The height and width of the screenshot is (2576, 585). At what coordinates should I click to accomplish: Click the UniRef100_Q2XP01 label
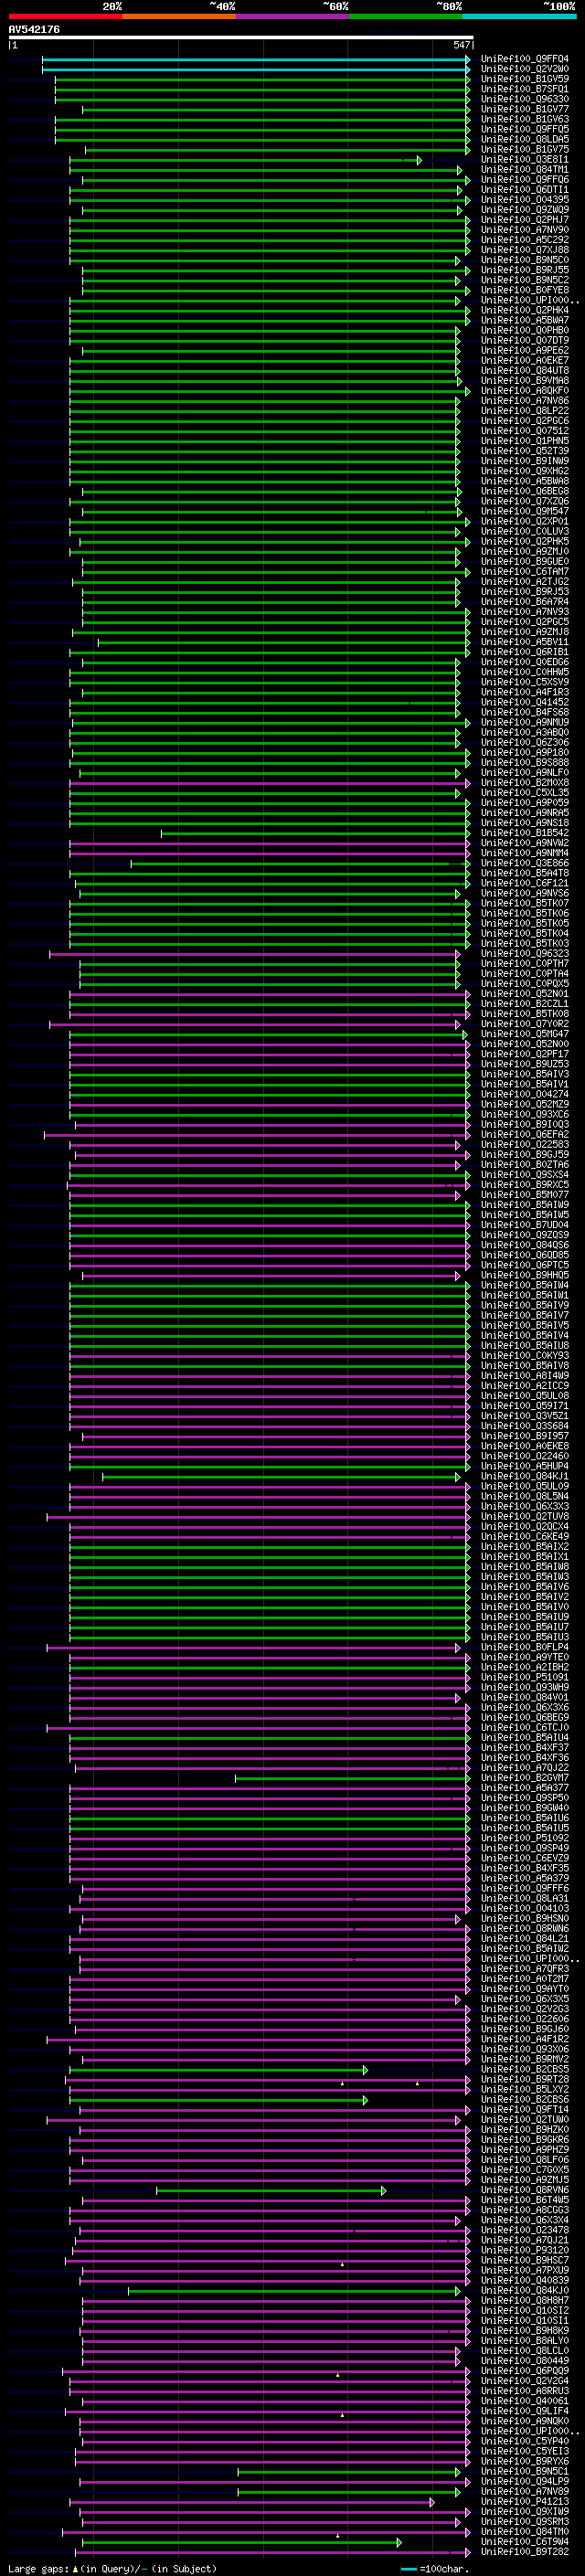(525, 521)
